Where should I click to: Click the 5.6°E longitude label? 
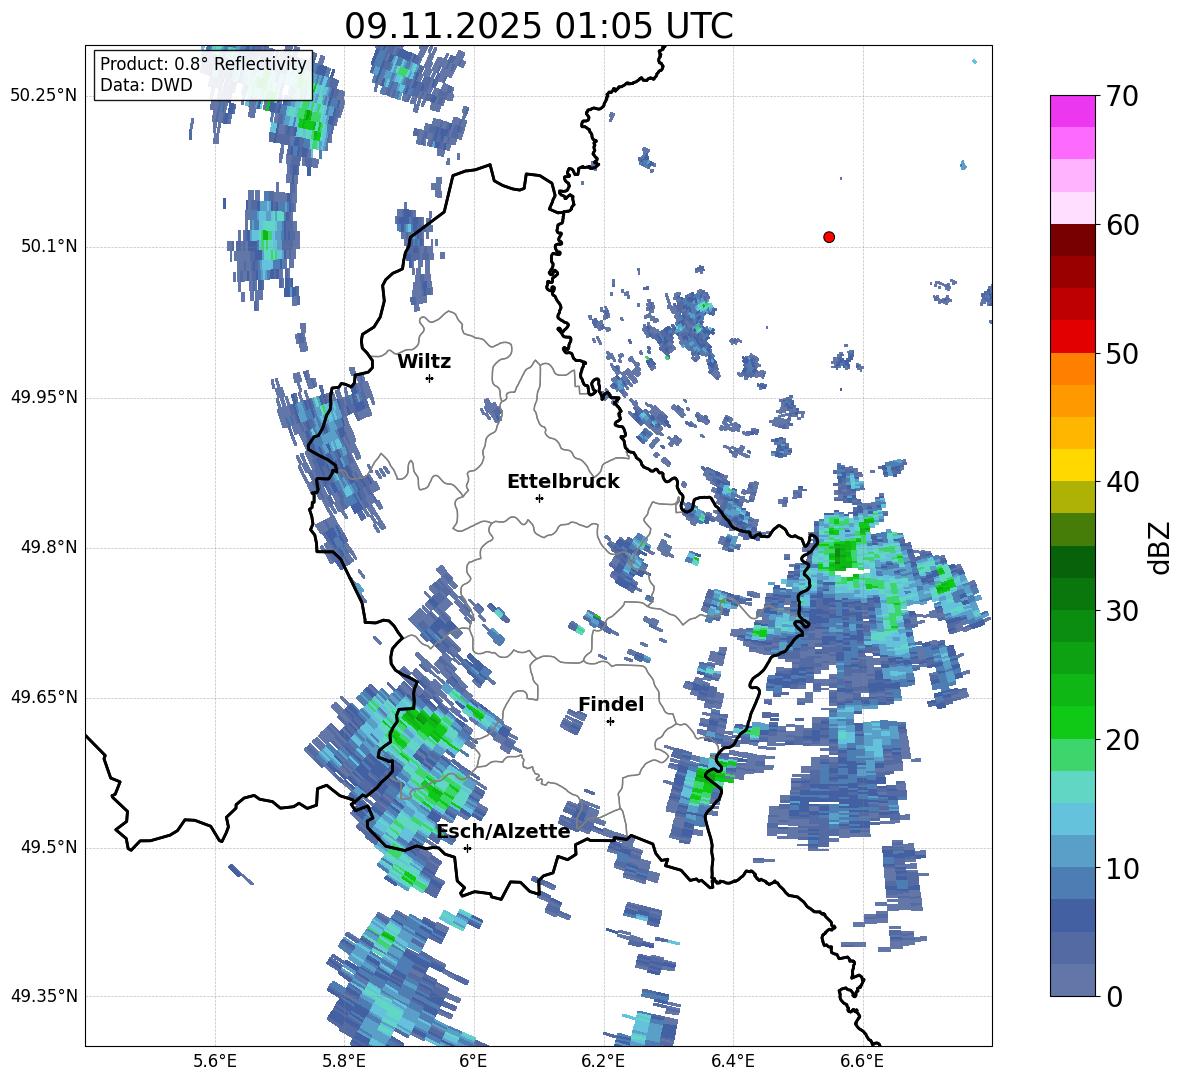click(215, 1061)
